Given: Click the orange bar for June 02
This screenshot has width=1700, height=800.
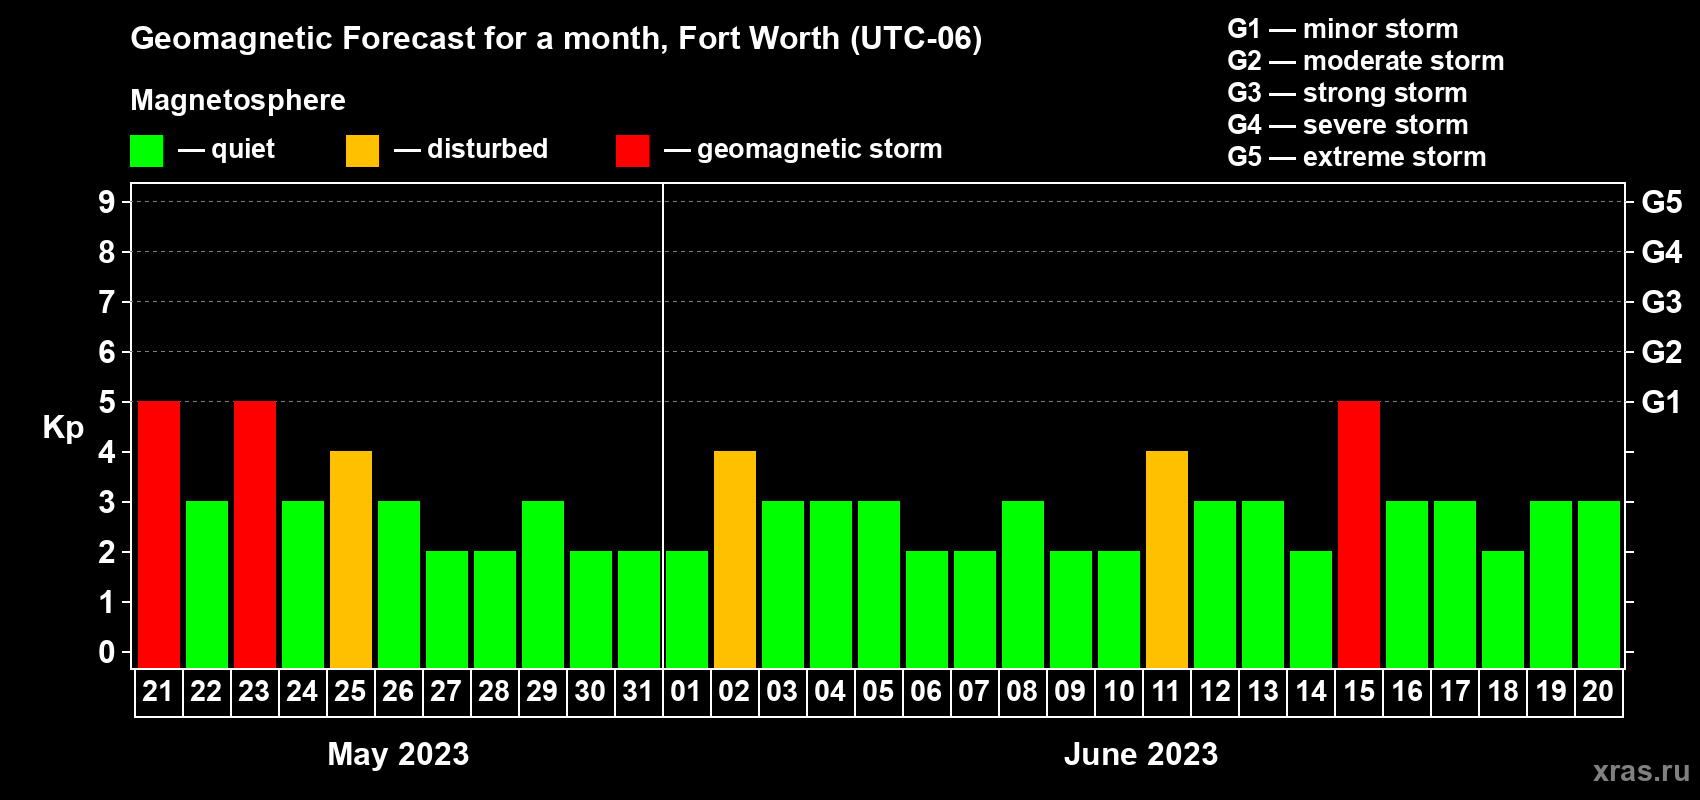Looking at the screenshot, I should pyautogui.click(x=735, y=560).
